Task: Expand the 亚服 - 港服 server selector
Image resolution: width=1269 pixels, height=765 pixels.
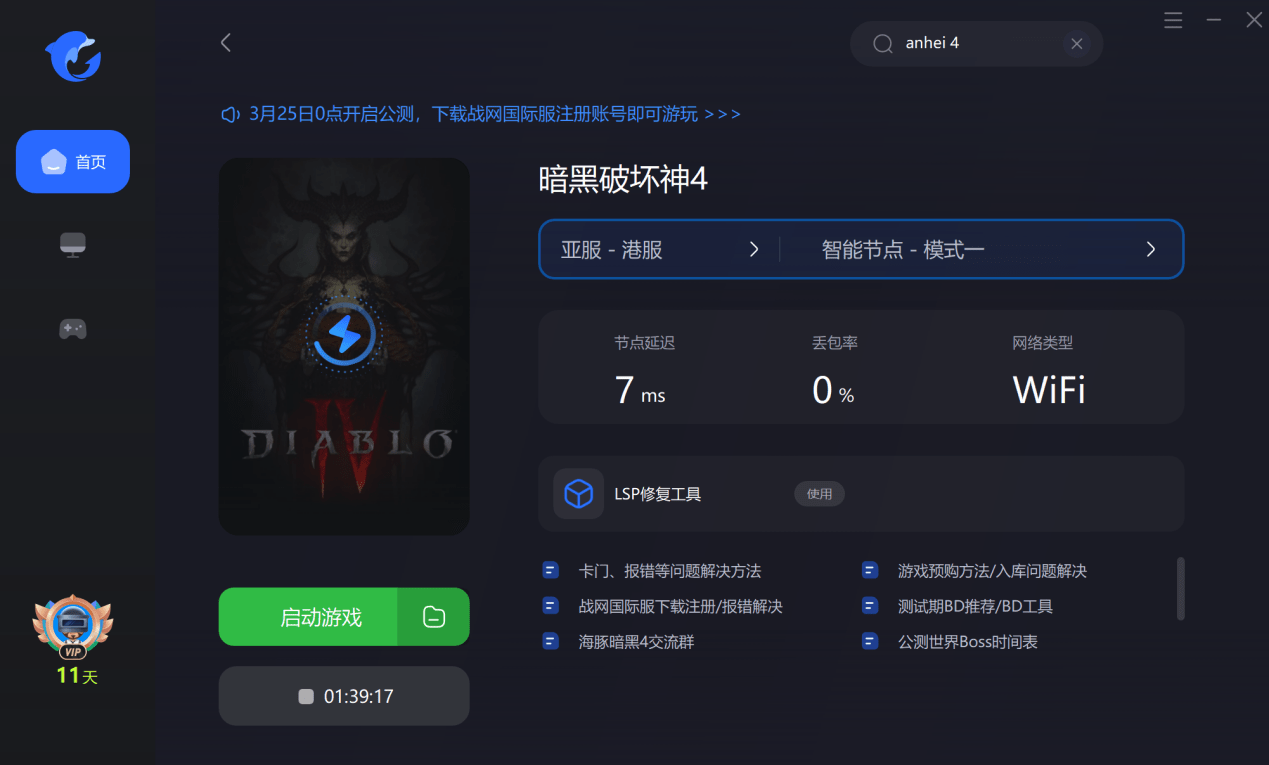Action: tap(660, 250)
